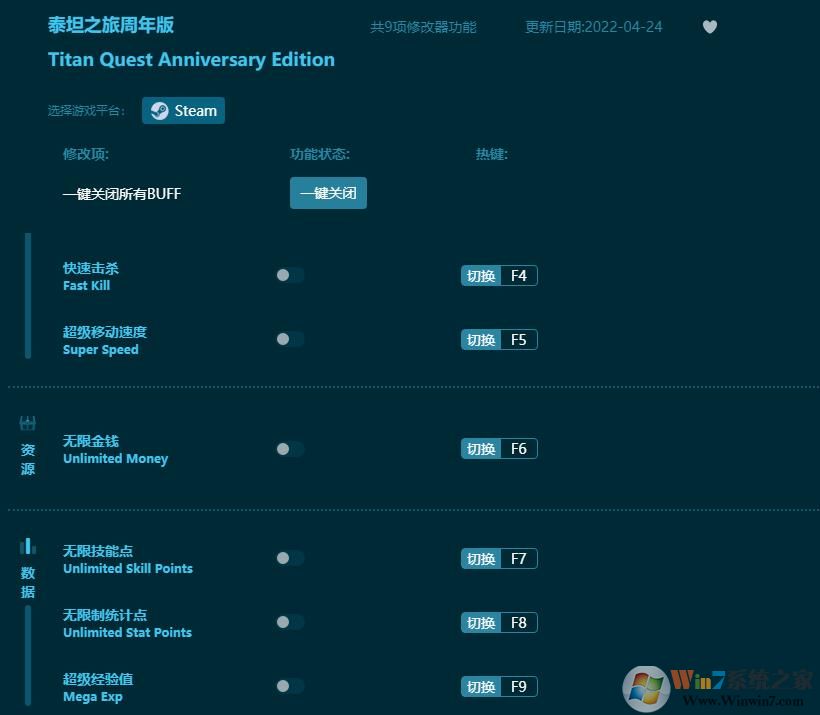This screenshot has width=820, height=715.
Task: Click the F8 hotkey field
Action: (519, 622)
